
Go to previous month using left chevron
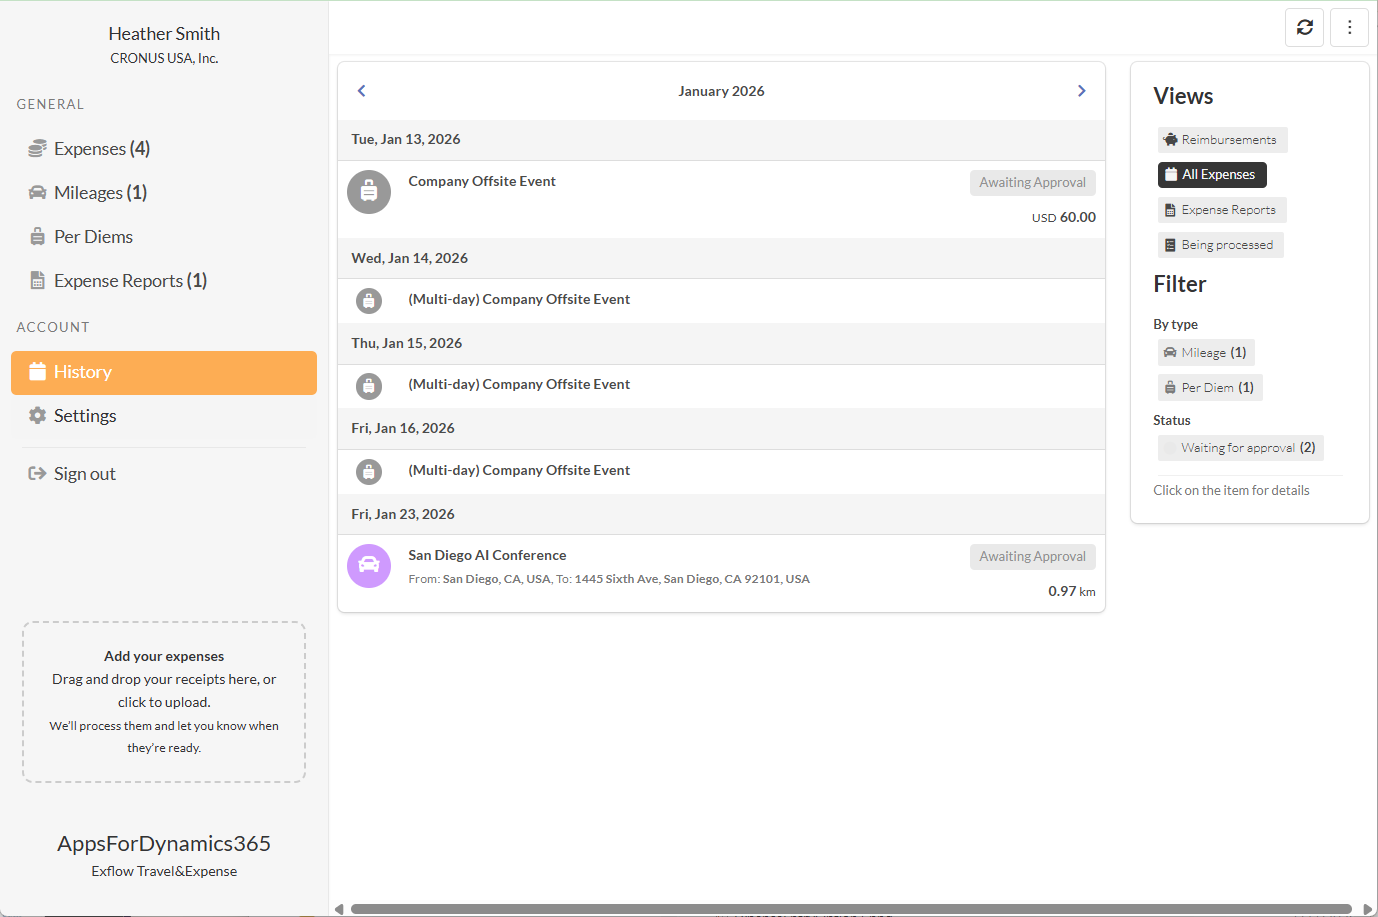[362, 91]
